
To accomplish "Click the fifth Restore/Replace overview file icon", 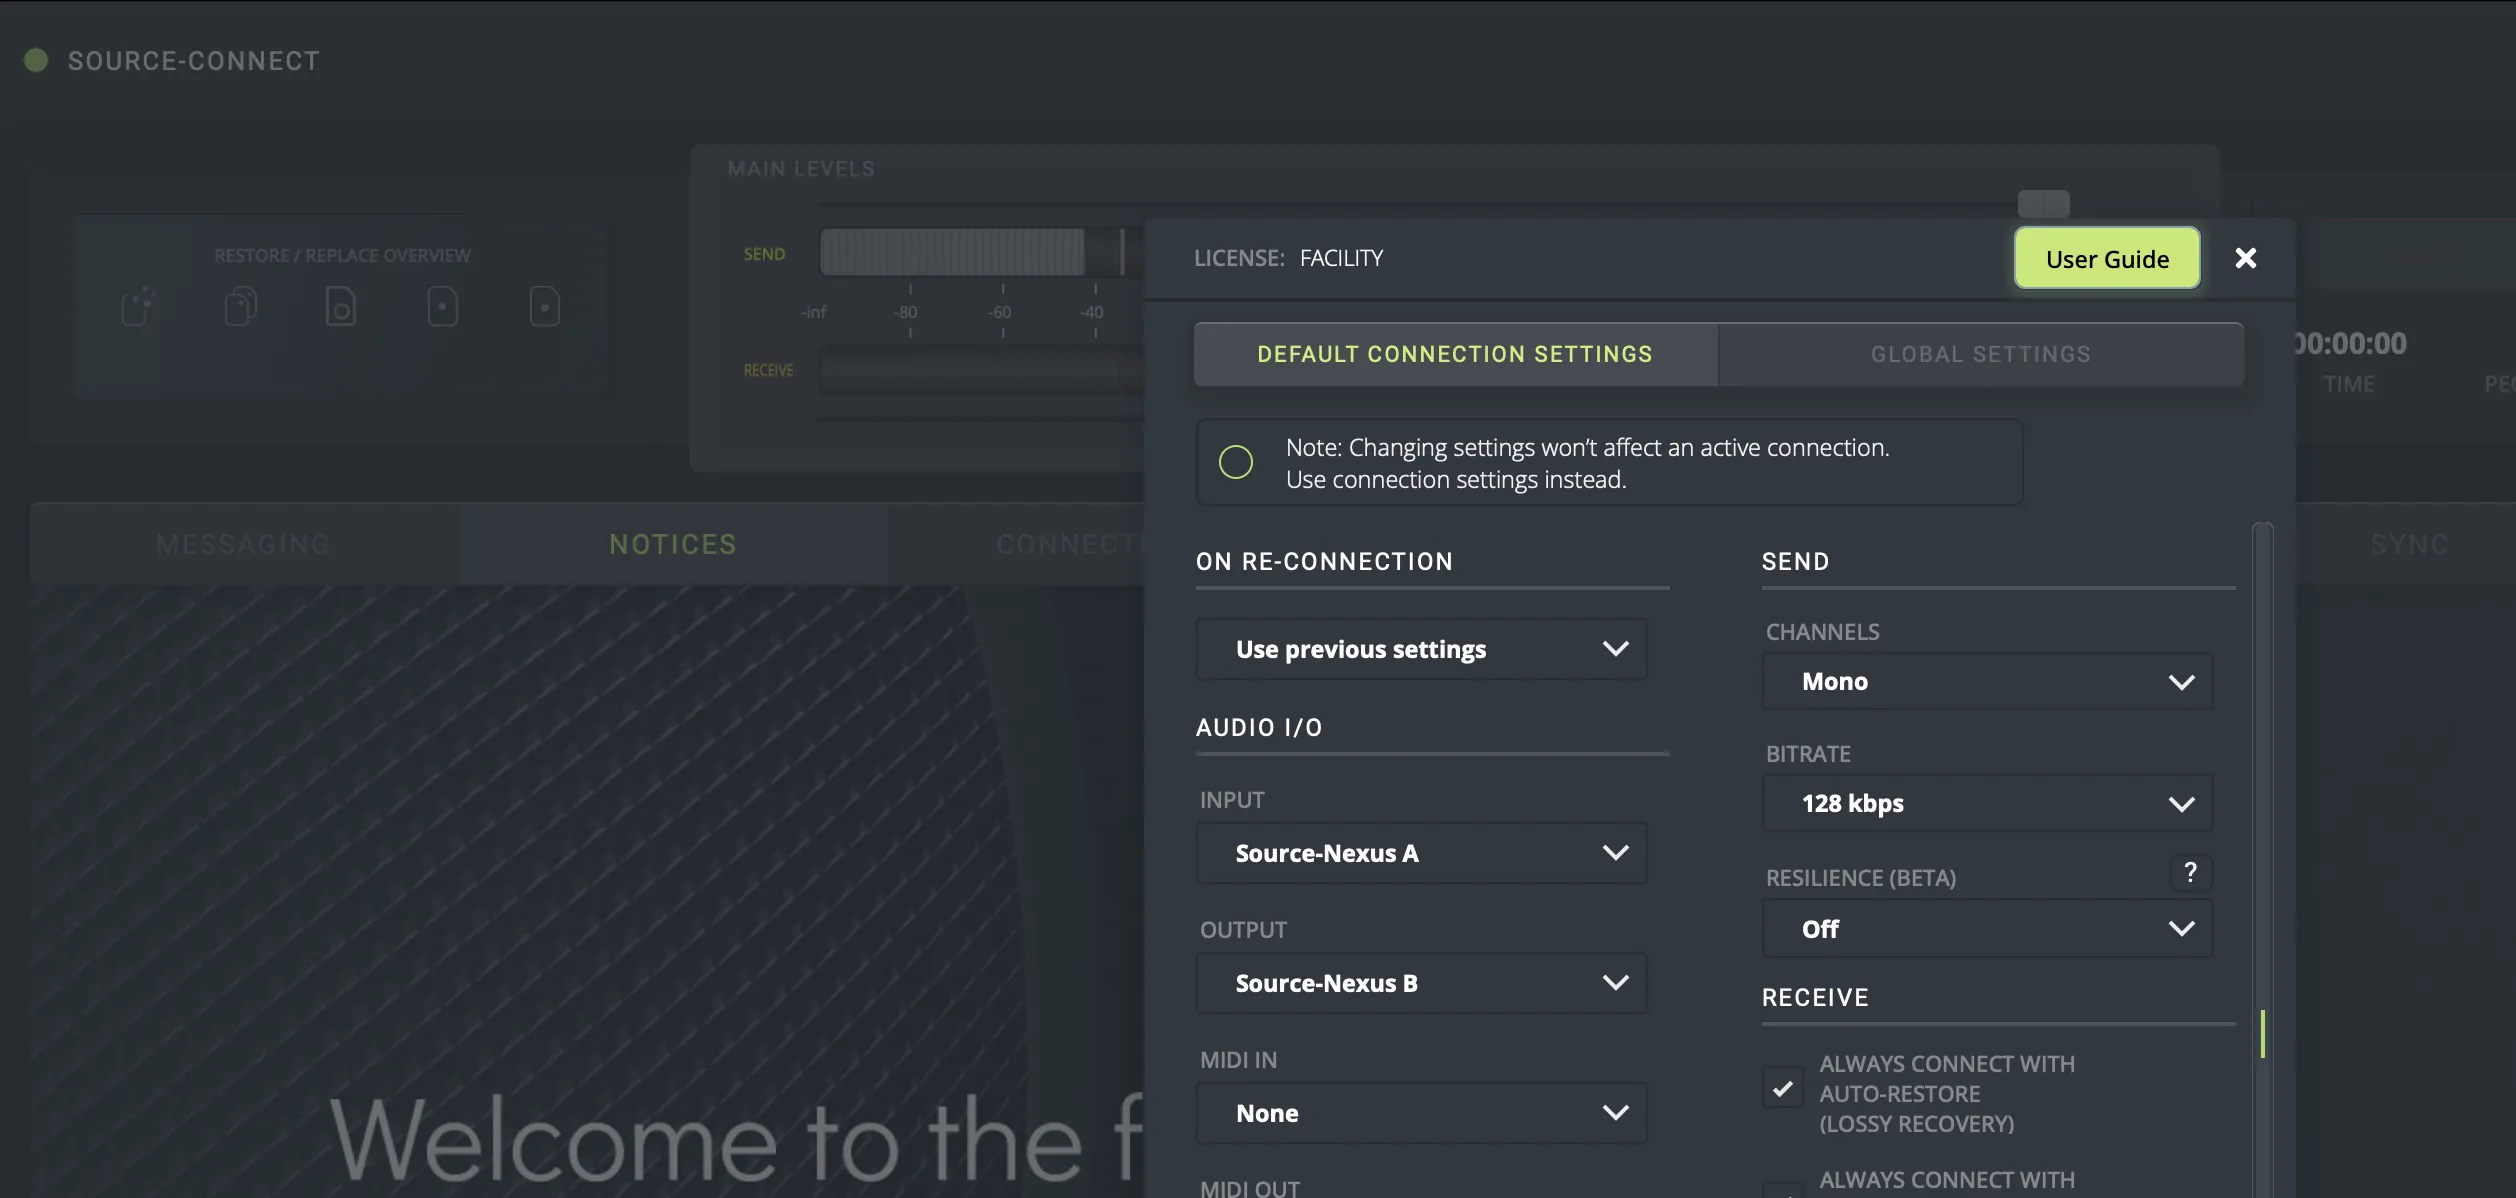I will coord(544,306).
